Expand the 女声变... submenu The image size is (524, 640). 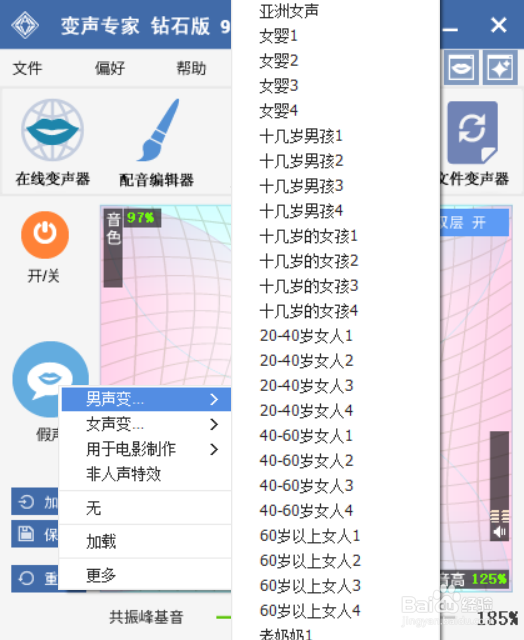coord(146,424)
